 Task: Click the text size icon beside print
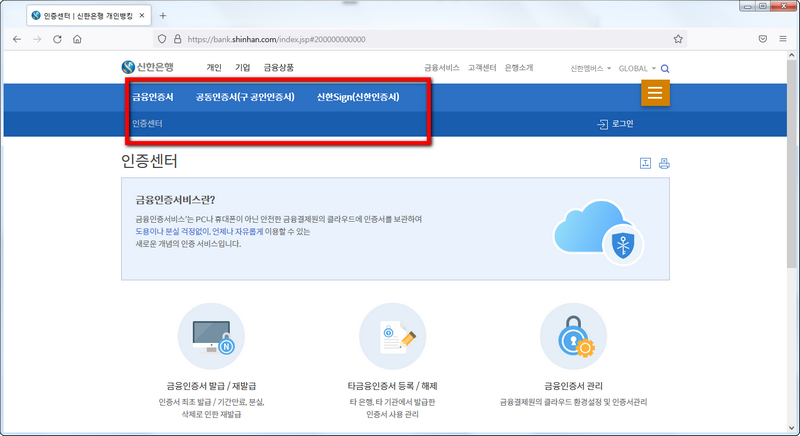click(x=645, y=163)
